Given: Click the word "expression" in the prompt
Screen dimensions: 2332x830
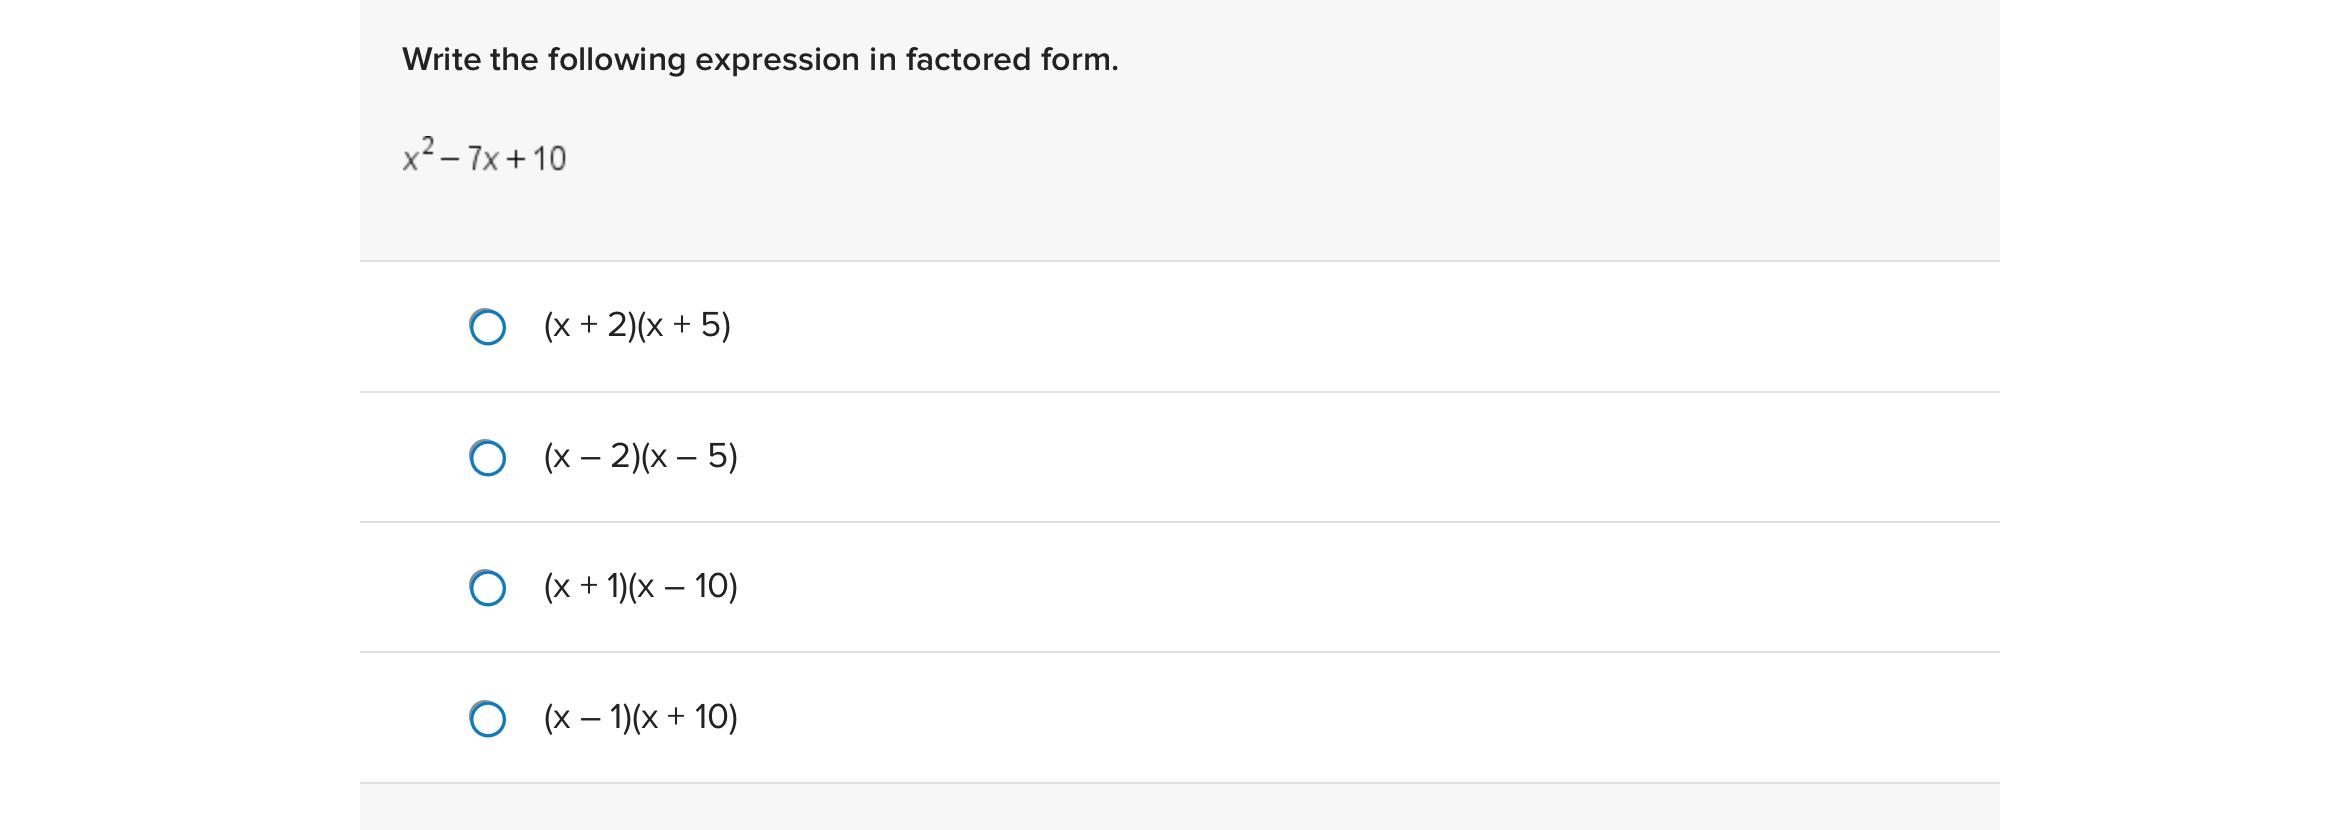Looking at the screenshot, I should [x=777, y=60].
